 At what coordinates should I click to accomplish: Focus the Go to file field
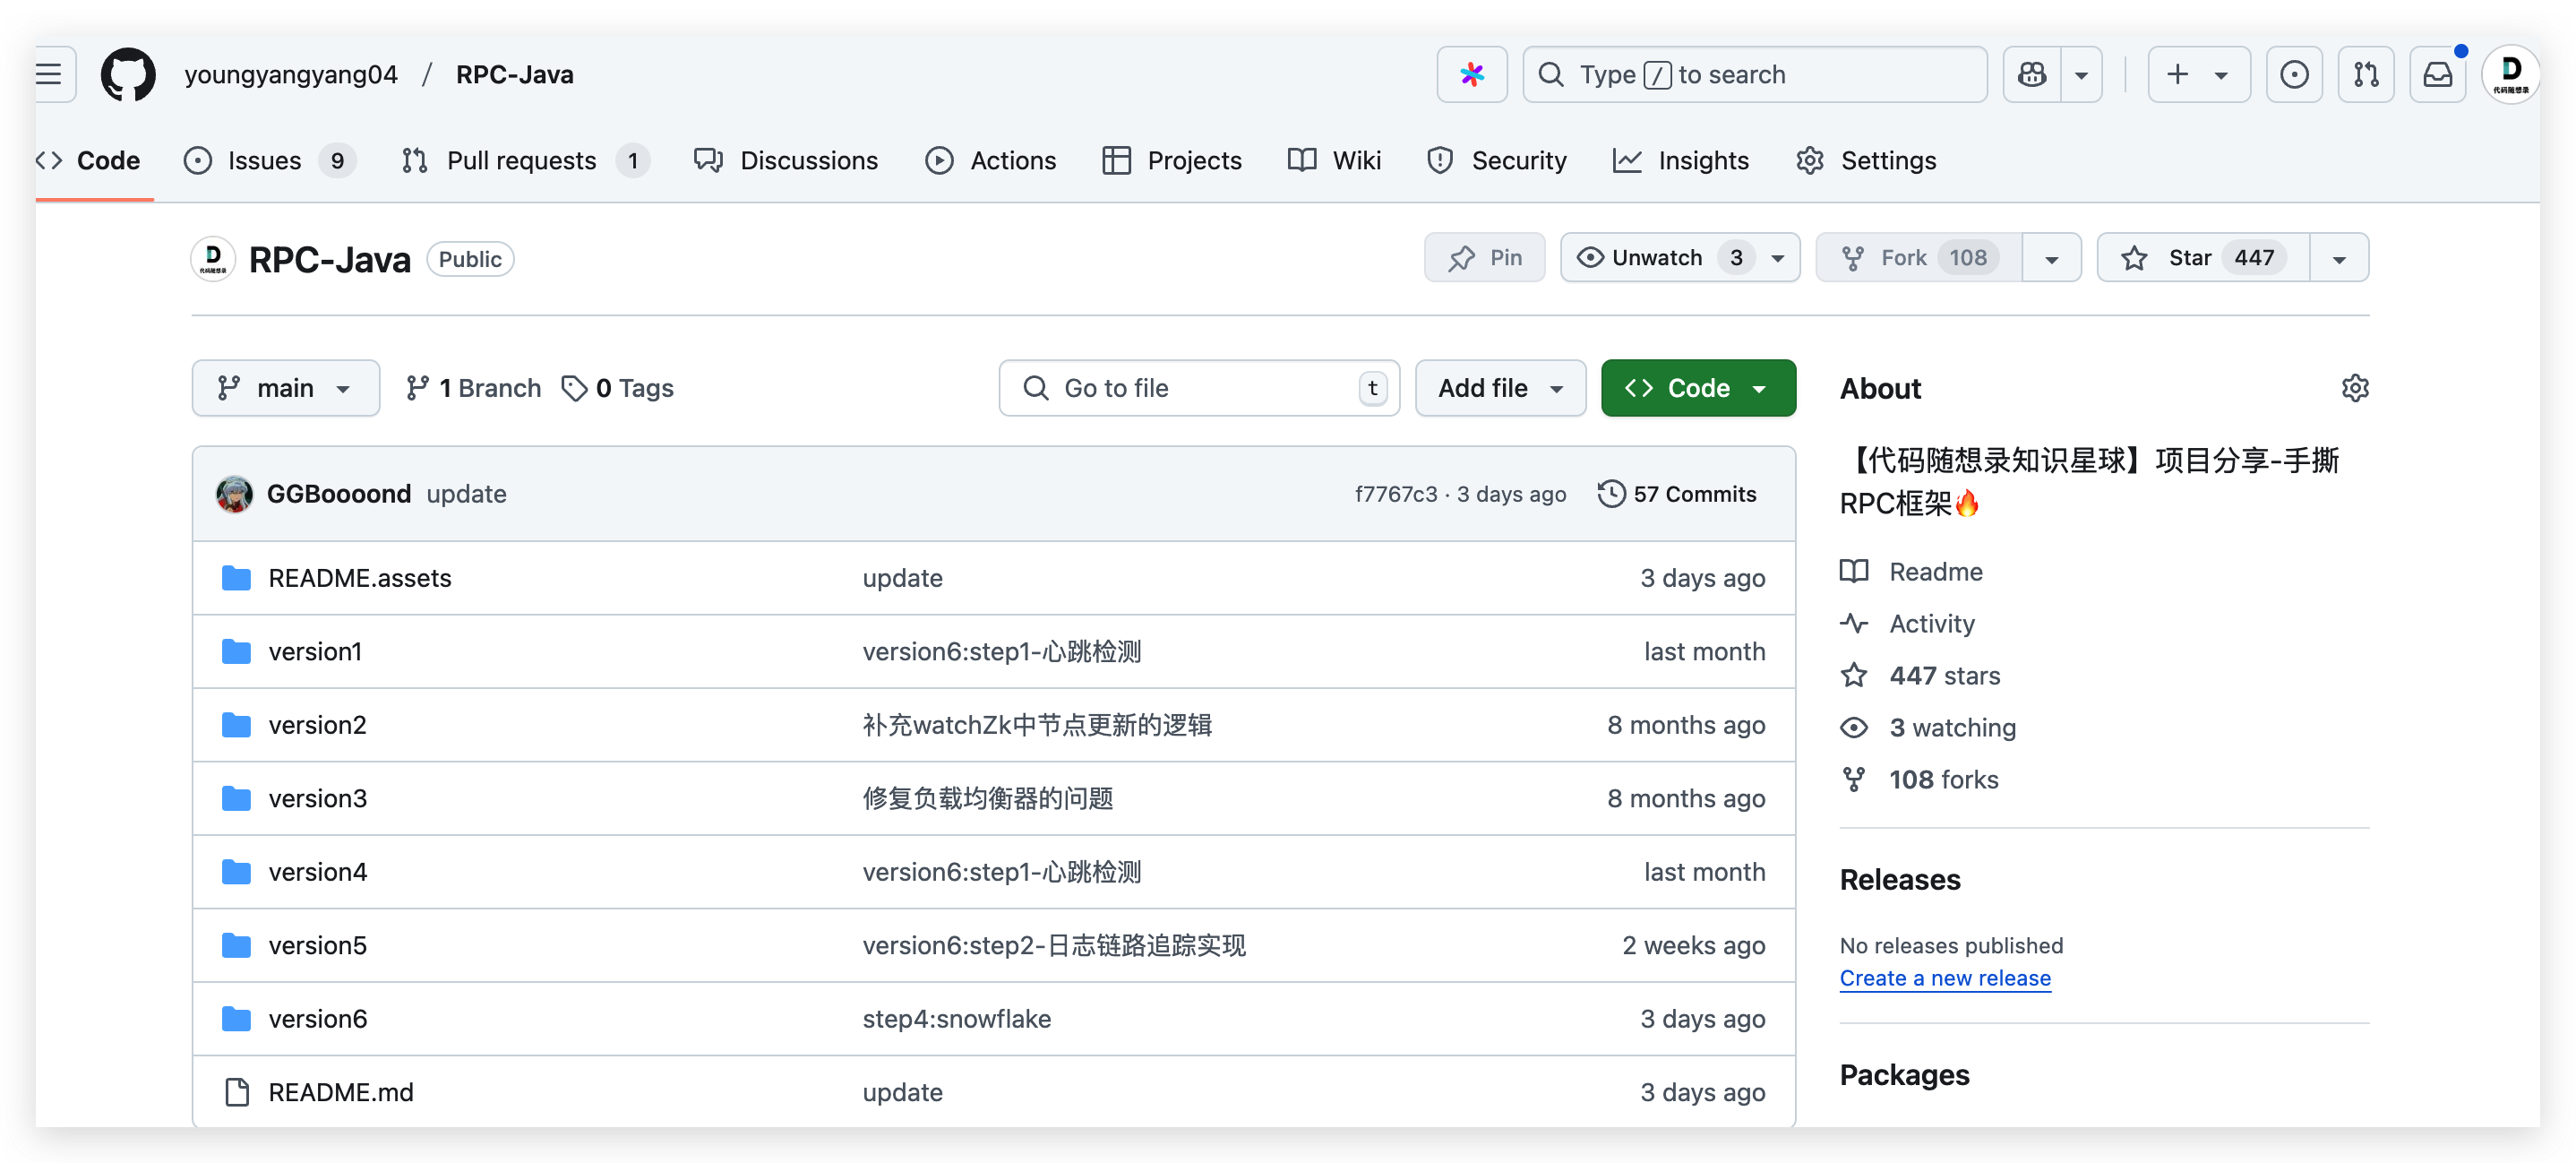tap(1198, 388)
